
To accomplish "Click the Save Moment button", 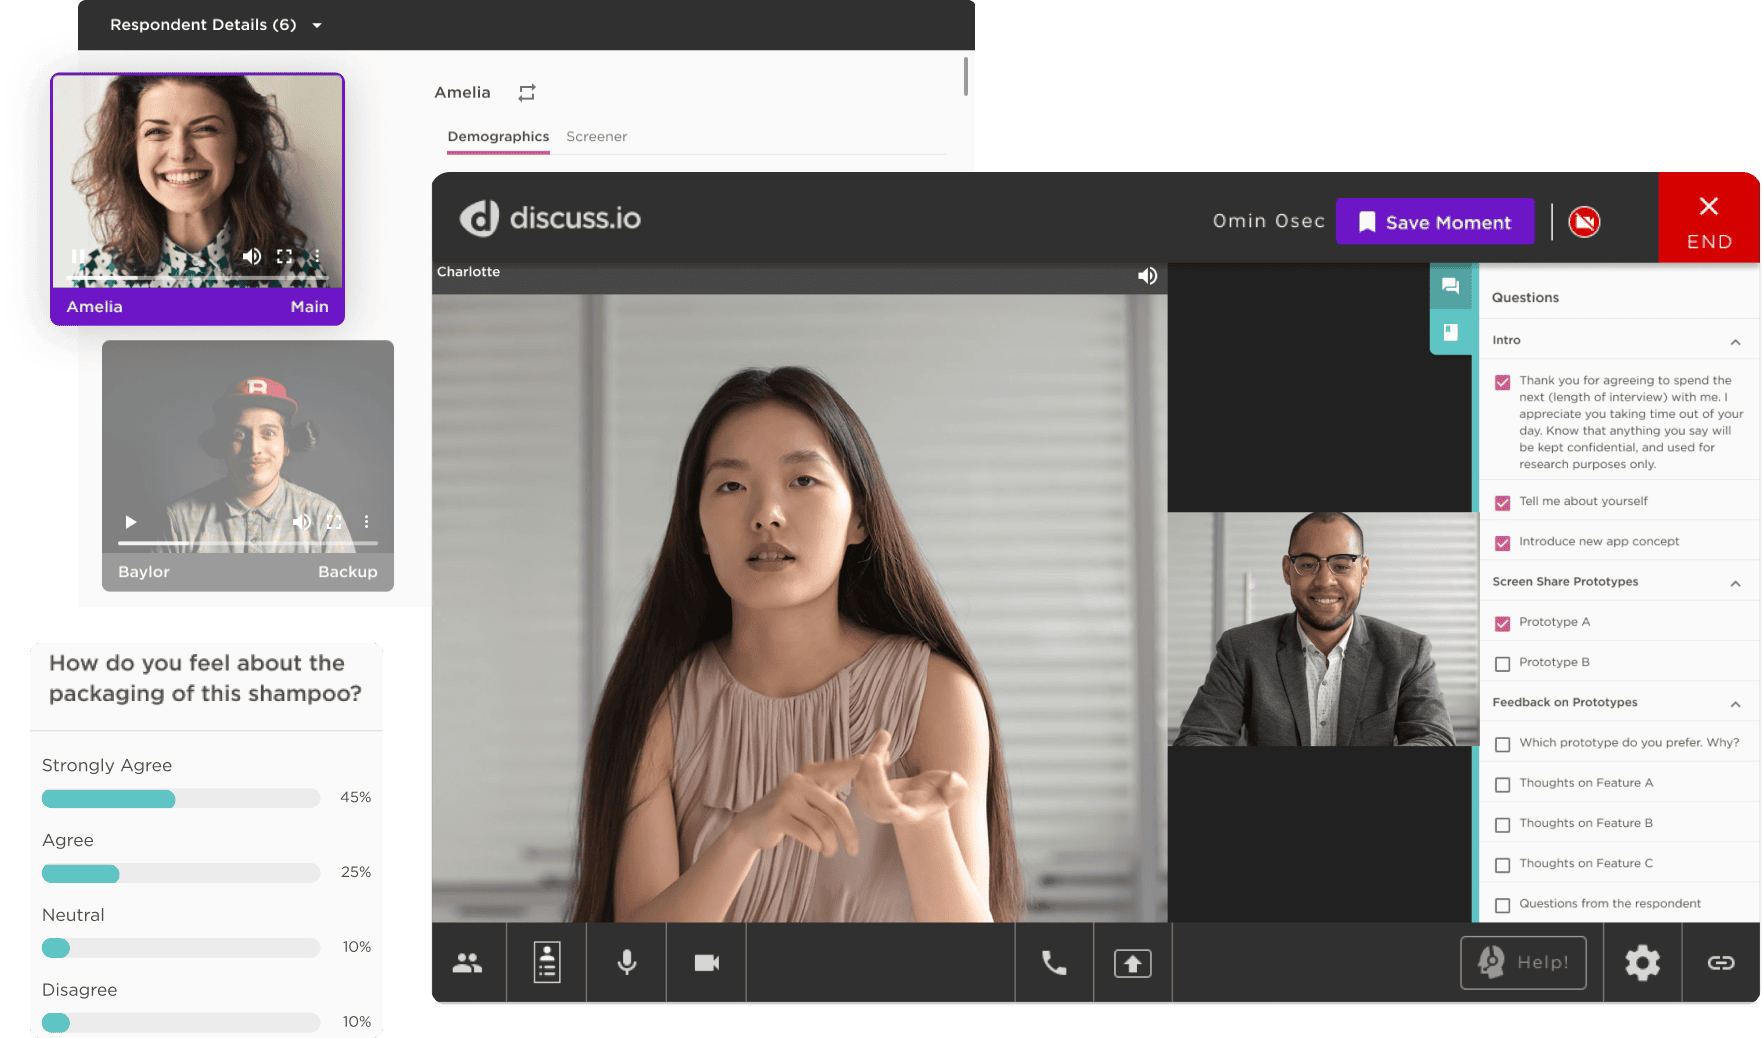I will 1435,221.
